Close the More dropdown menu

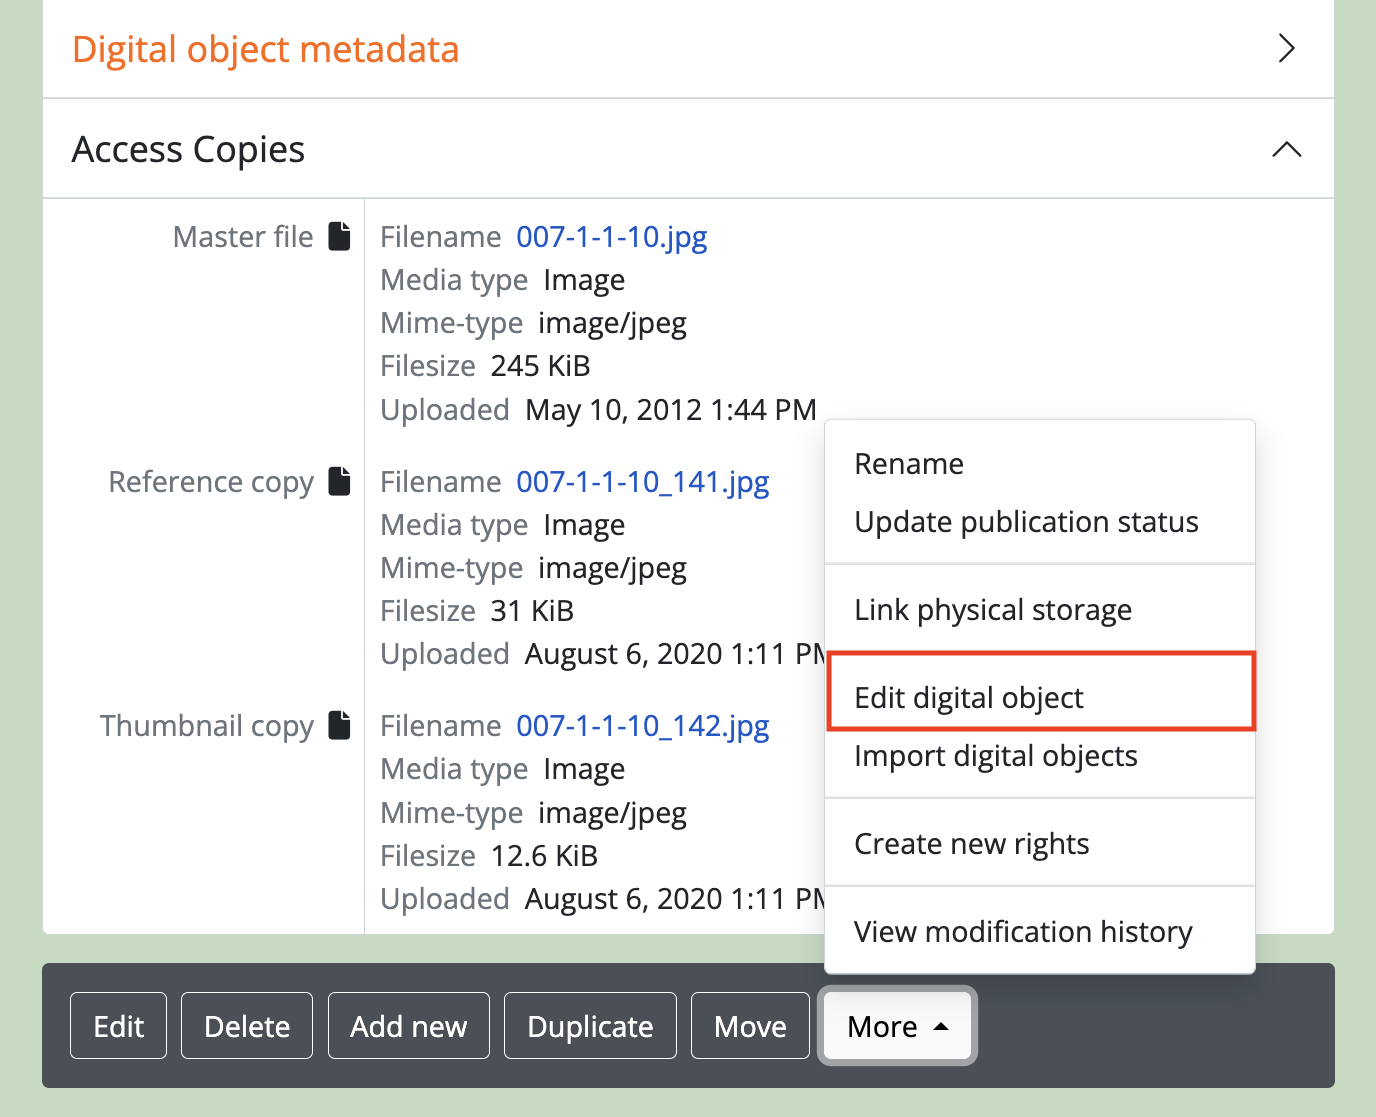pos(897,1026)
